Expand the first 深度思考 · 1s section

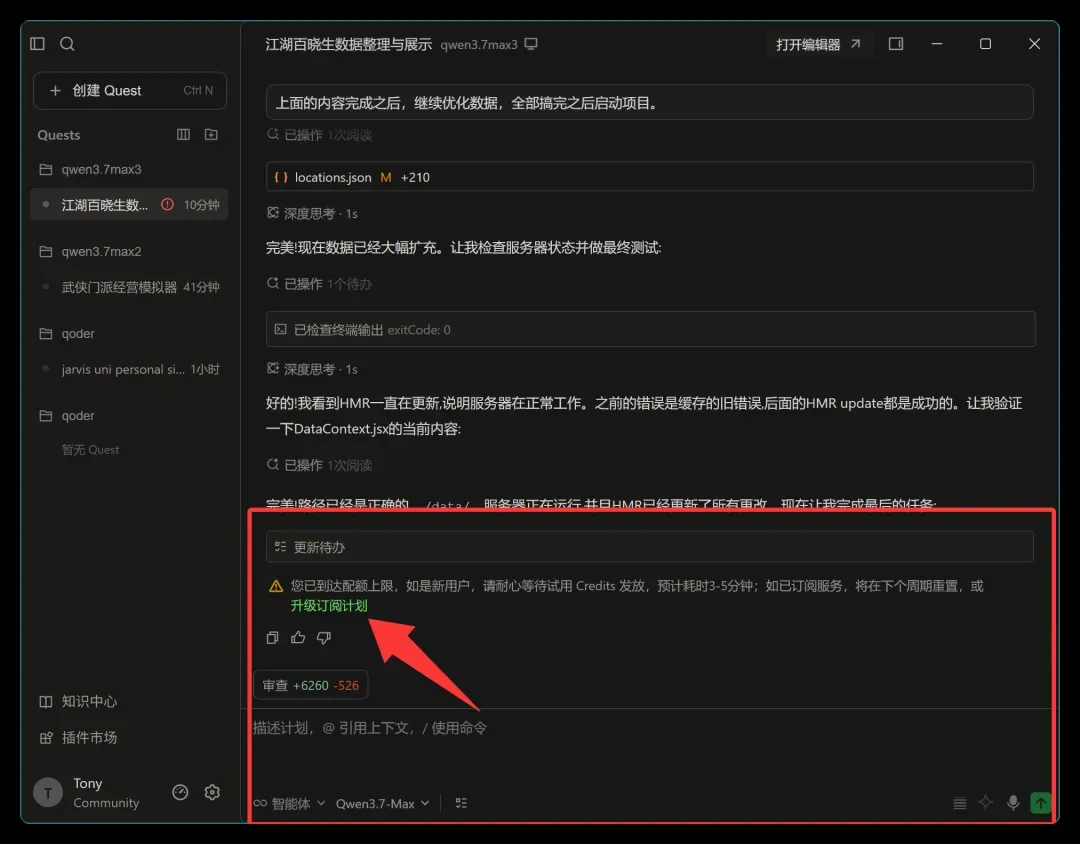click(x=312, y=214)
